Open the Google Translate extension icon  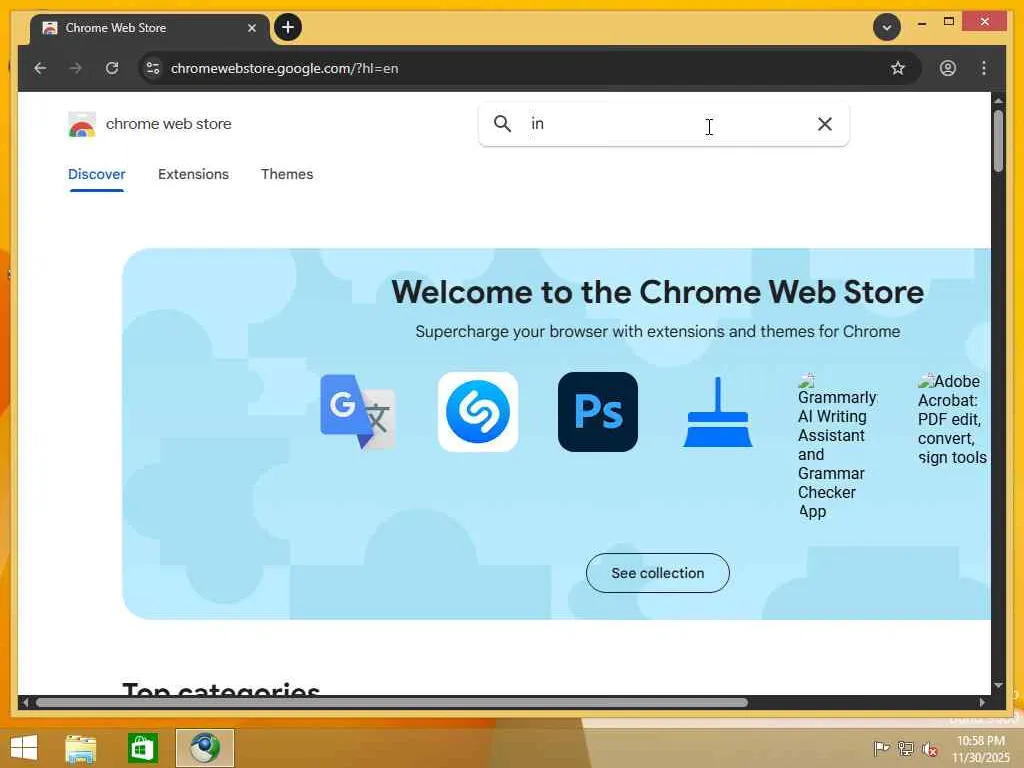tap(358, 411)
